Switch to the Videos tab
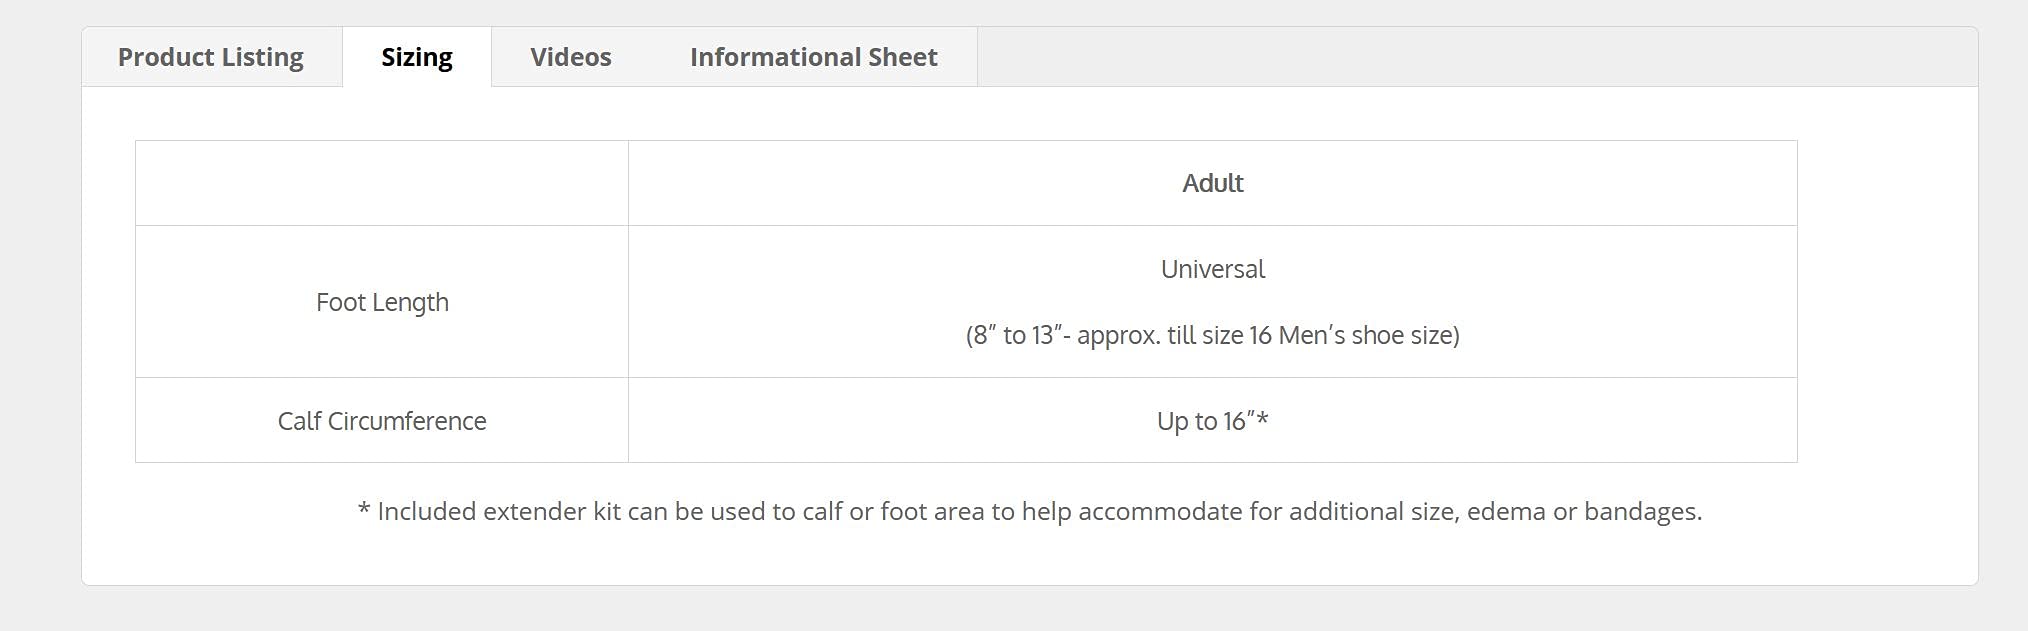Screen dimensions: 2028x631 (571, 57)
